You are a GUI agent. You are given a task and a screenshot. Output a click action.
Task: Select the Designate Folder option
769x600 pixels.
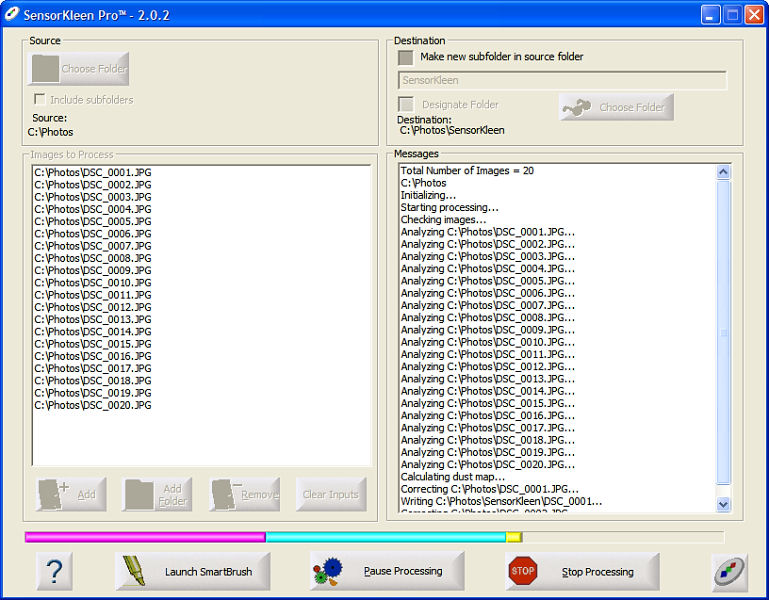coord(406,104)
